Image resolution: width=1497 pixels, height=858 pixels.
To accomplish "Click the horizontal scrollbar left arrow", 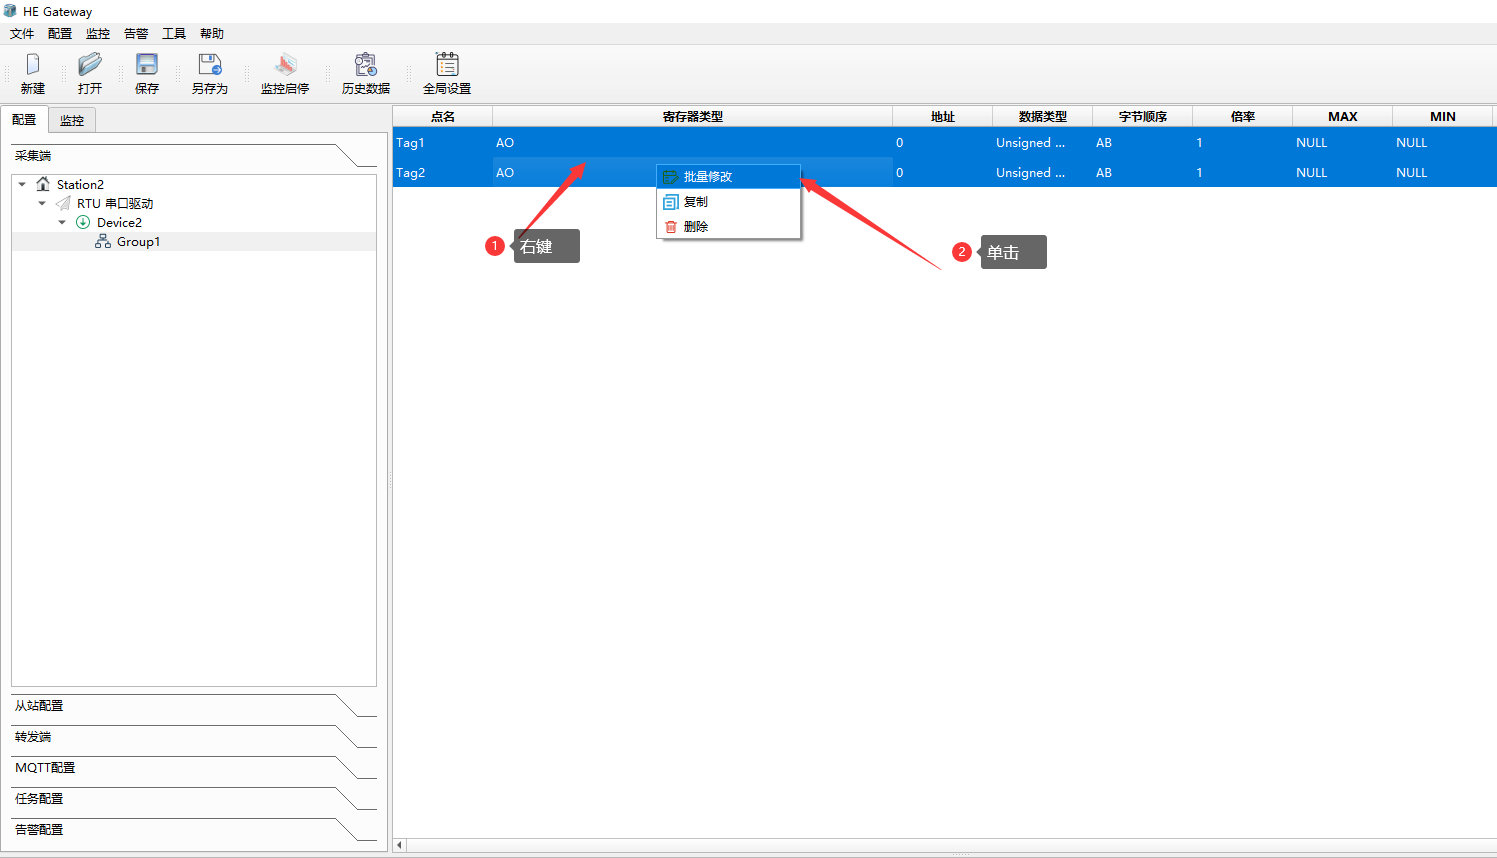I will click(400, 845).
